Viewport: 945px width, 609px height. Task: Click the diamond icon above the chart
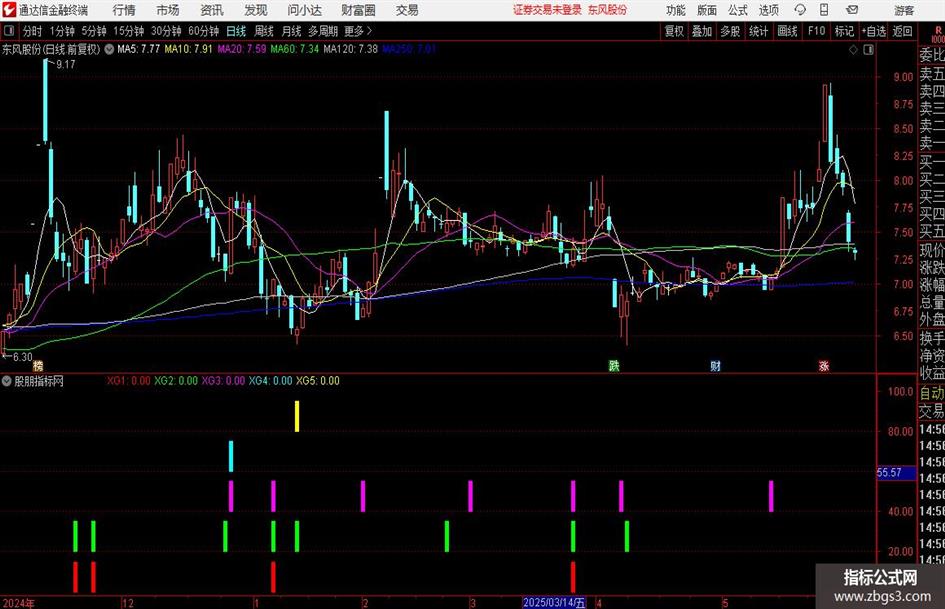(x=853, y=49)
